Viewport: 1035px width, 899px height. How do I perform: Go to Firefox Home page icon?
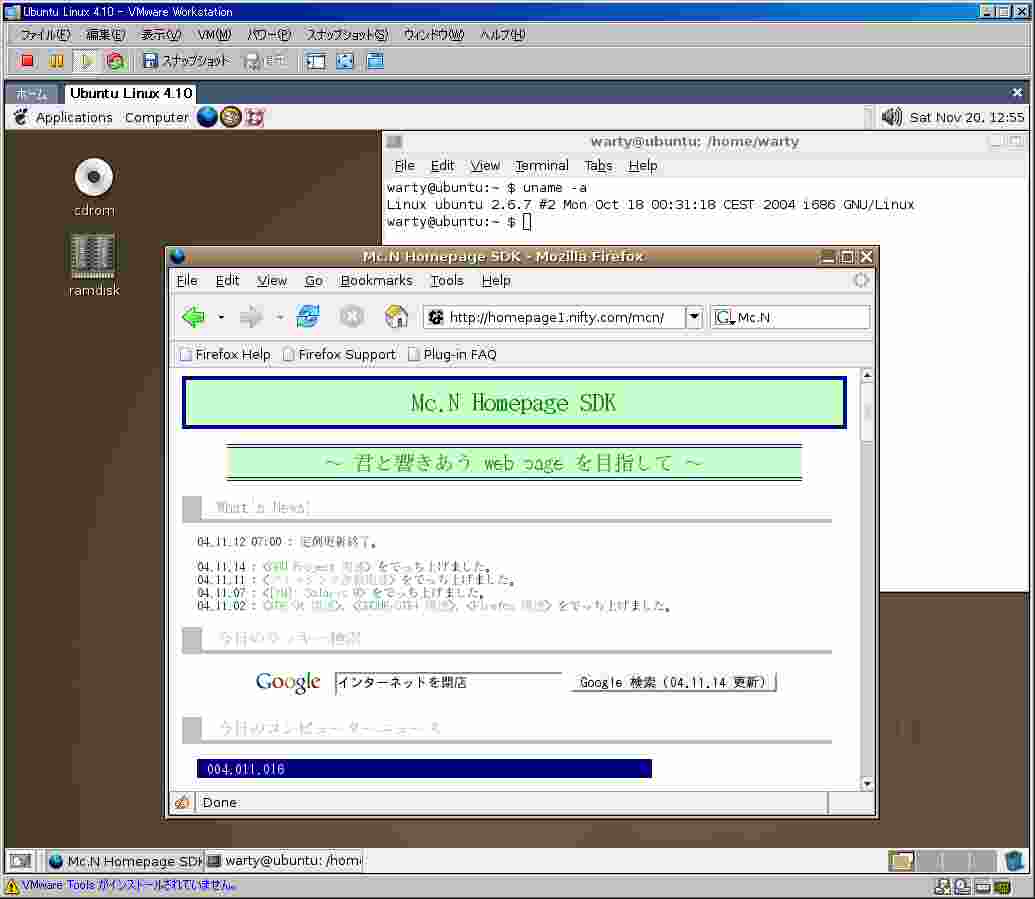[397, 318]
